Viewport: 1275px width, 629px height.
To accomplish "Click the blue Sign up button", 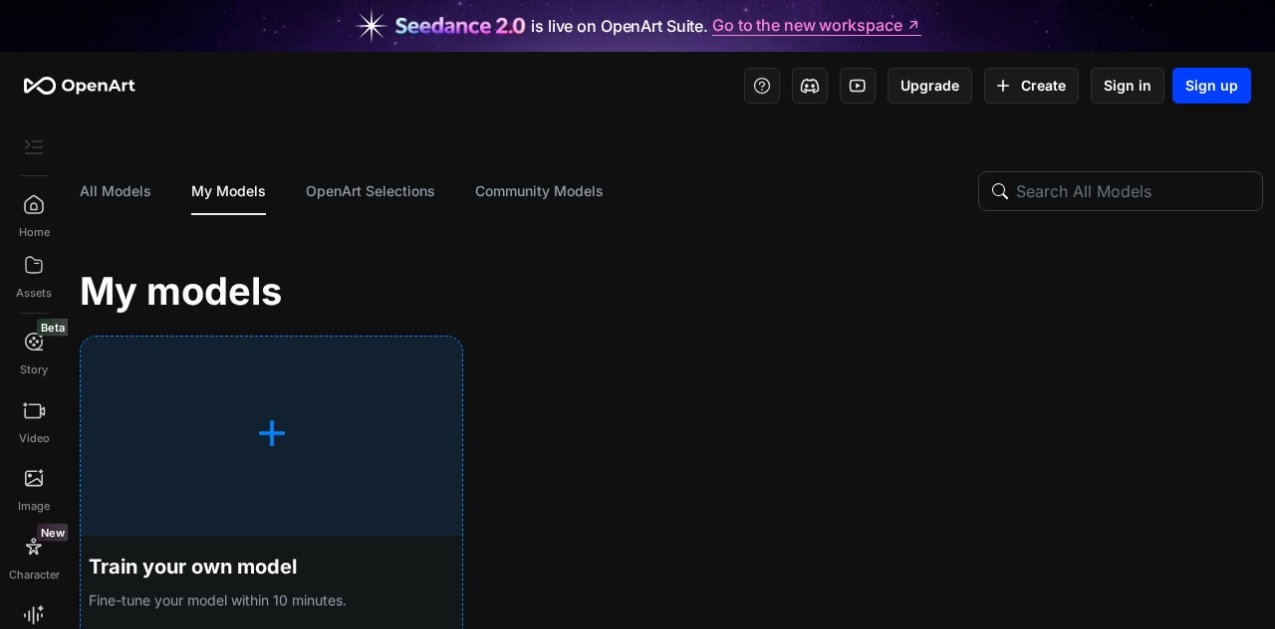I will [1211, 86].
